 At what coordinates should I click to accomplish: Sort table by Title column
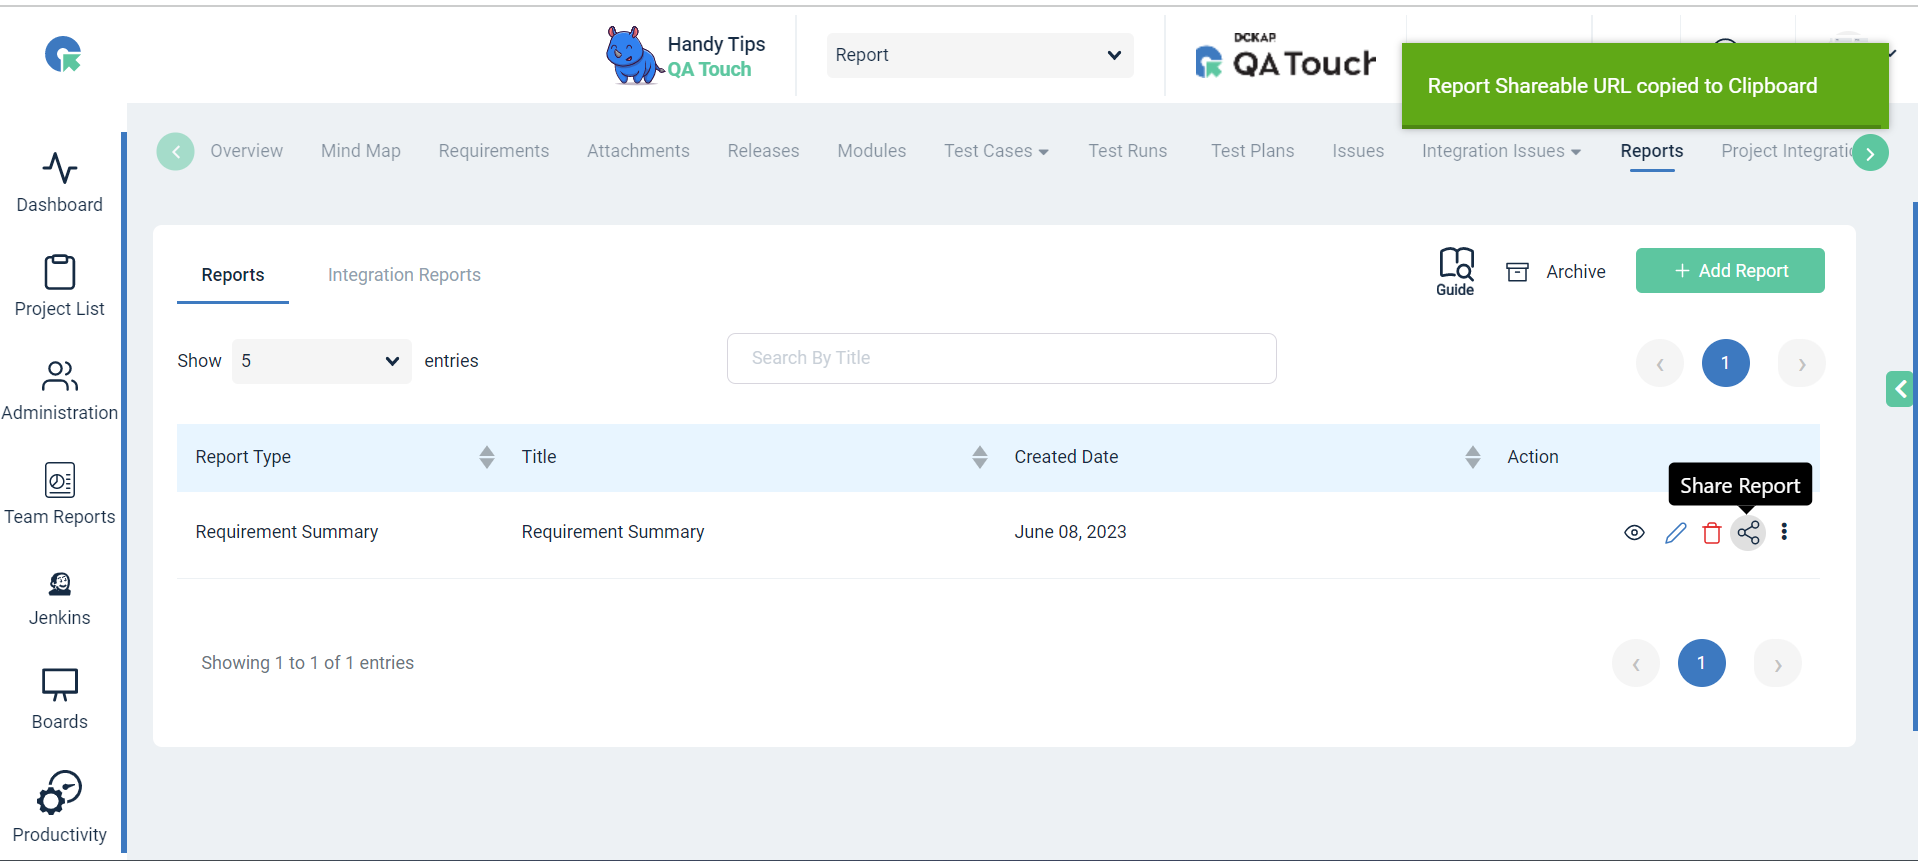click(980, 457)
